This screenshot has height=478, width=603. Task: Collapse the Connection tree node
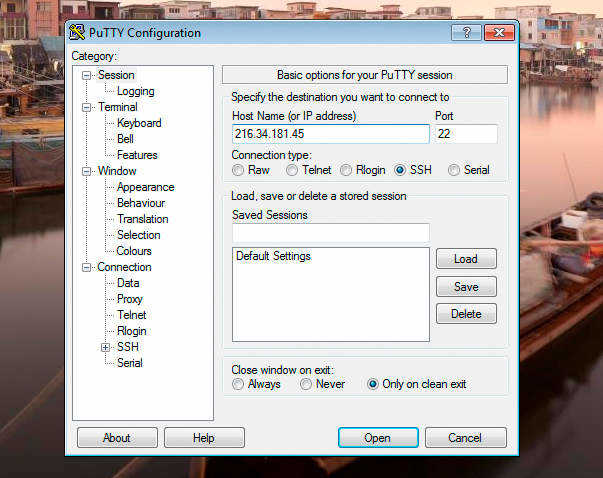pos(87,267)
